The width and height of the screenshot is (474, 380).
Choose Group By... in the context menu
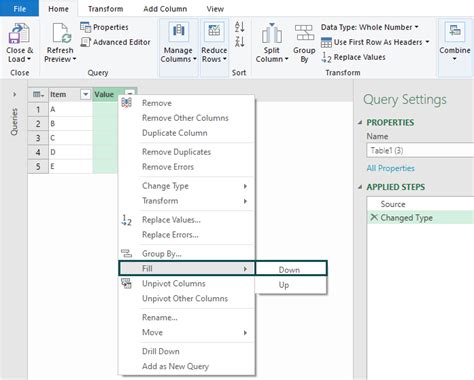162,254
